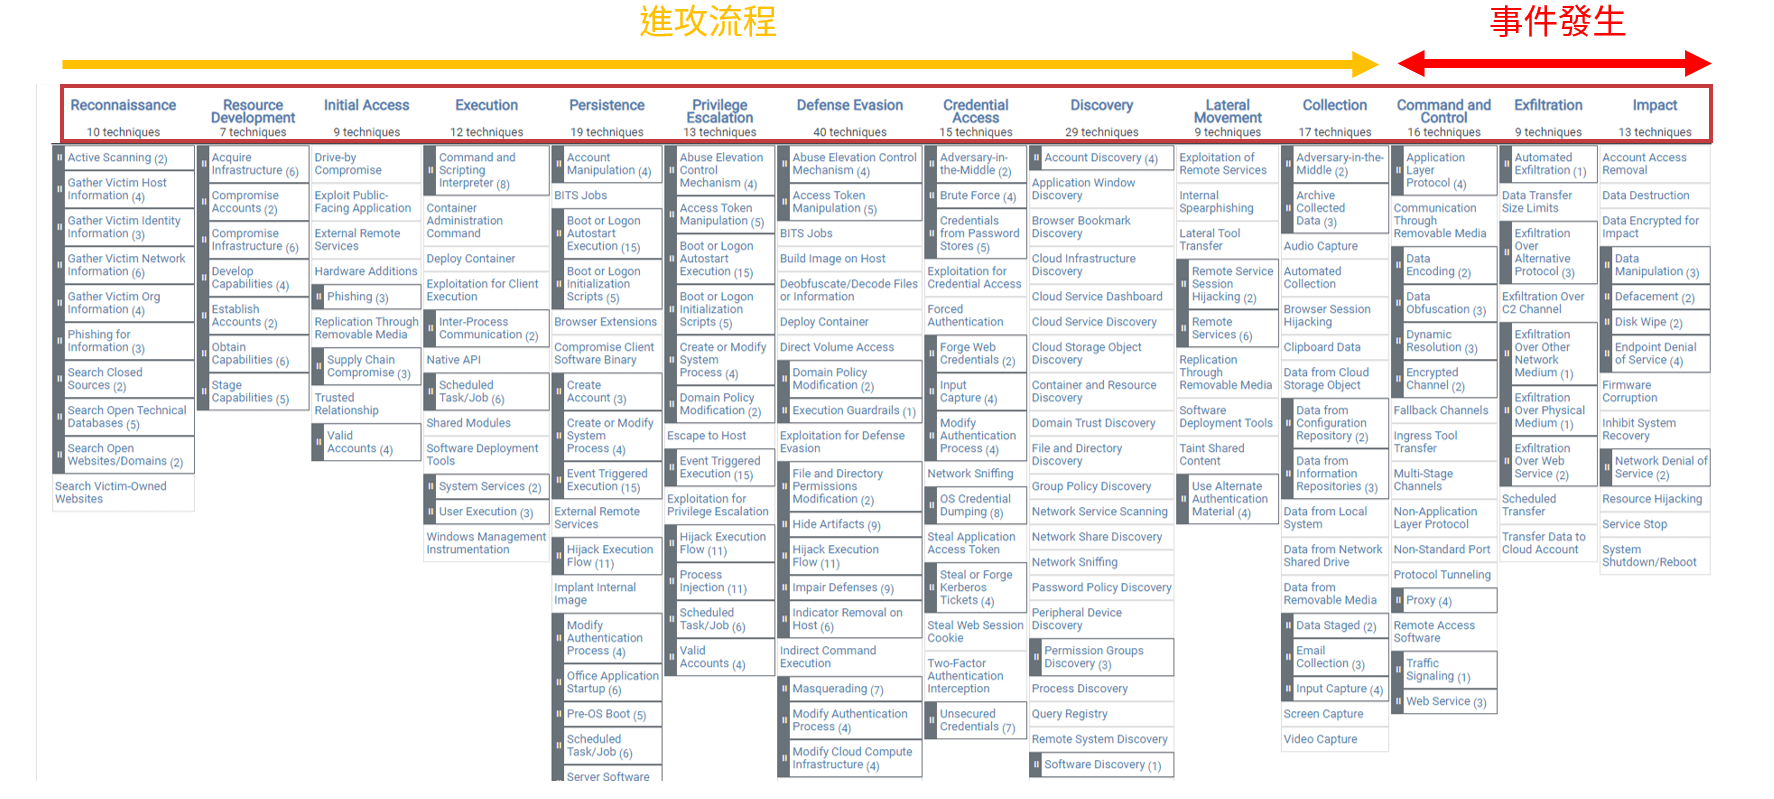The height and width of the screenshot is (799, 1774).
Task: Open the Video Capture technique
Action: [1321, 740]
